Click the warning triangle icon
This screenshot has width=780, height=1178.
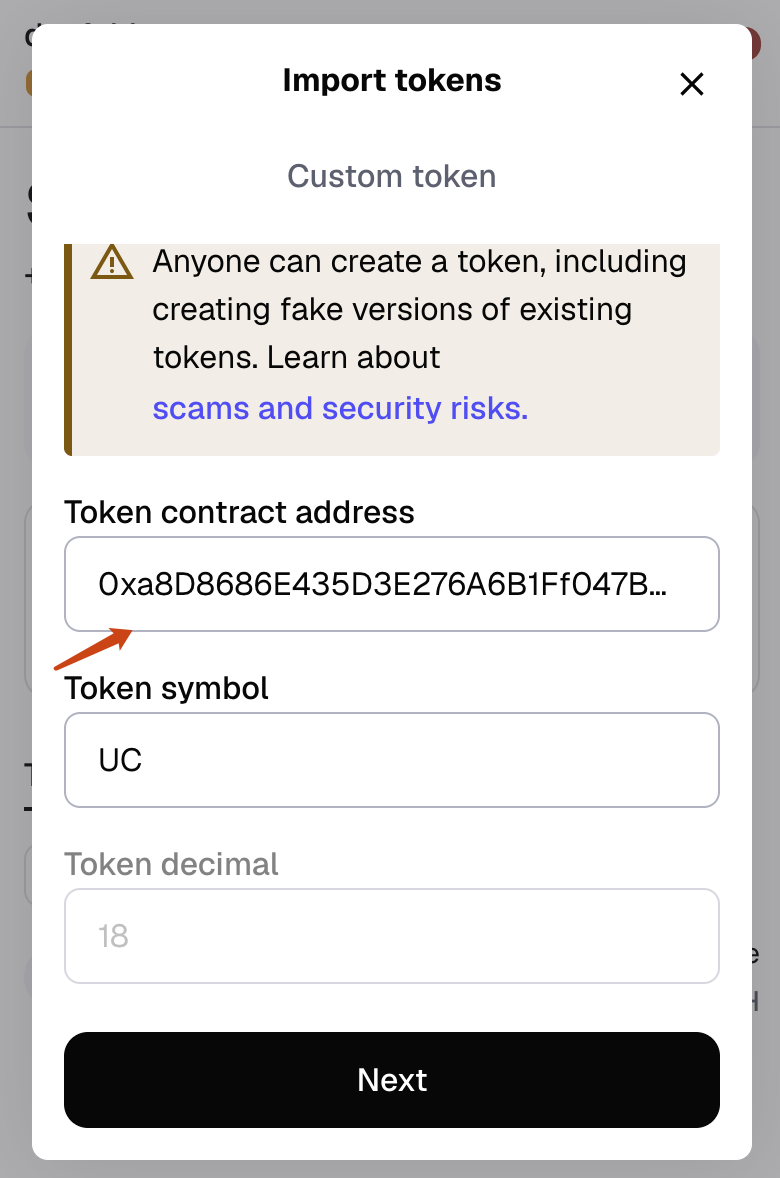tap(112, 263)
